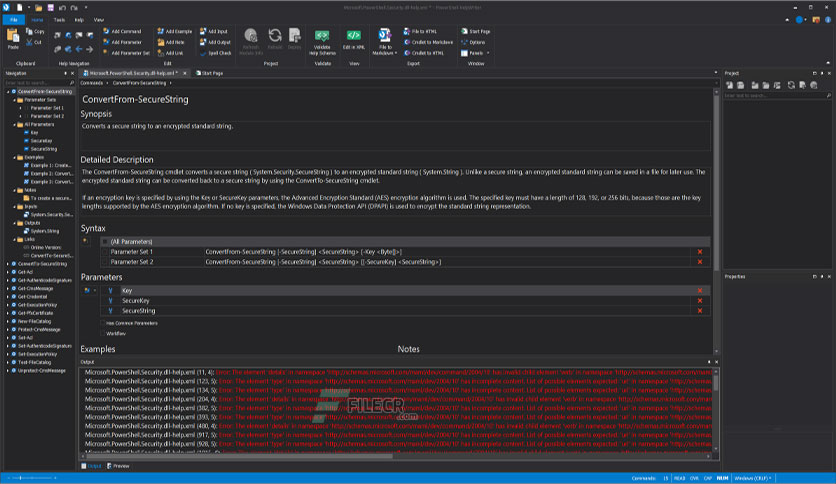
Task: Click Commands in the breadcrumb
Action: [x=92, y=83]
